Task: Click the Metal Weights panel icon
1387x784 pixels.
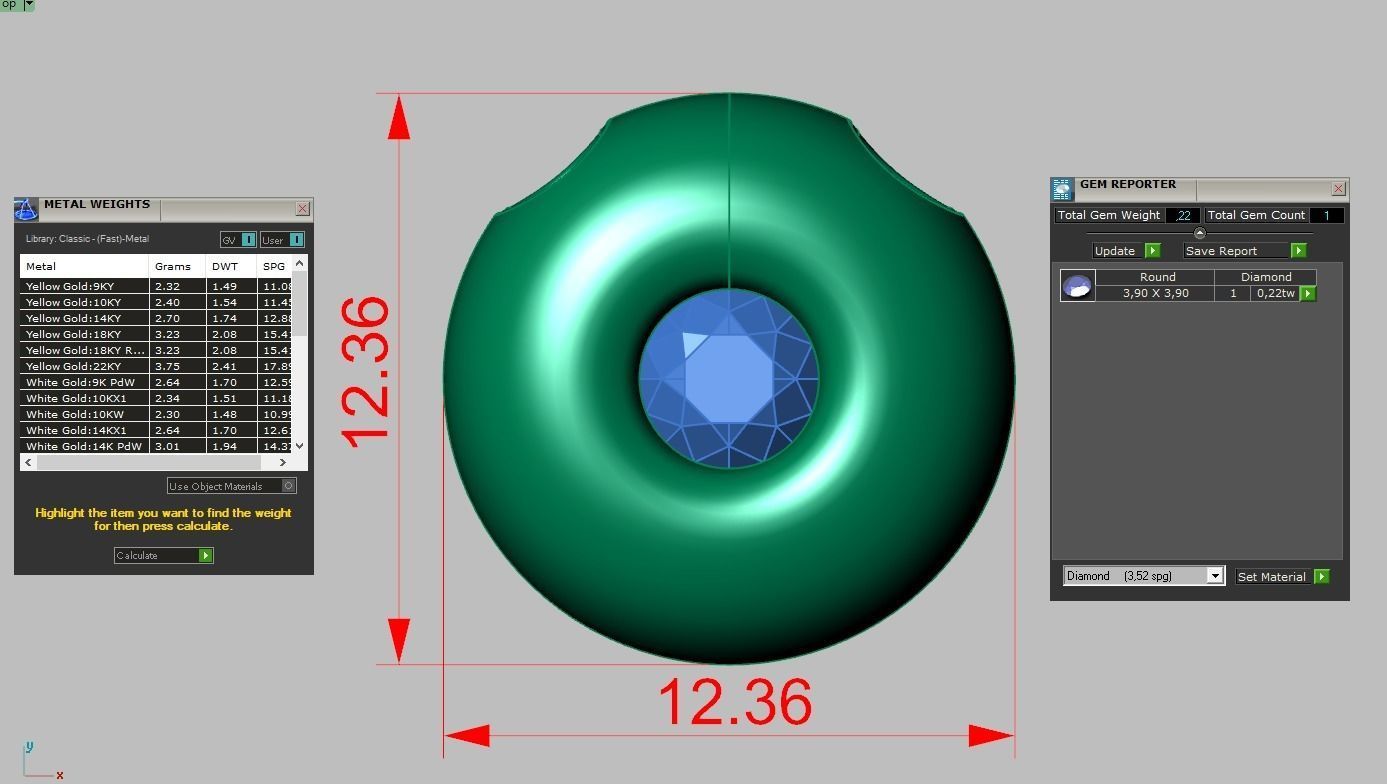Action: 26,209
